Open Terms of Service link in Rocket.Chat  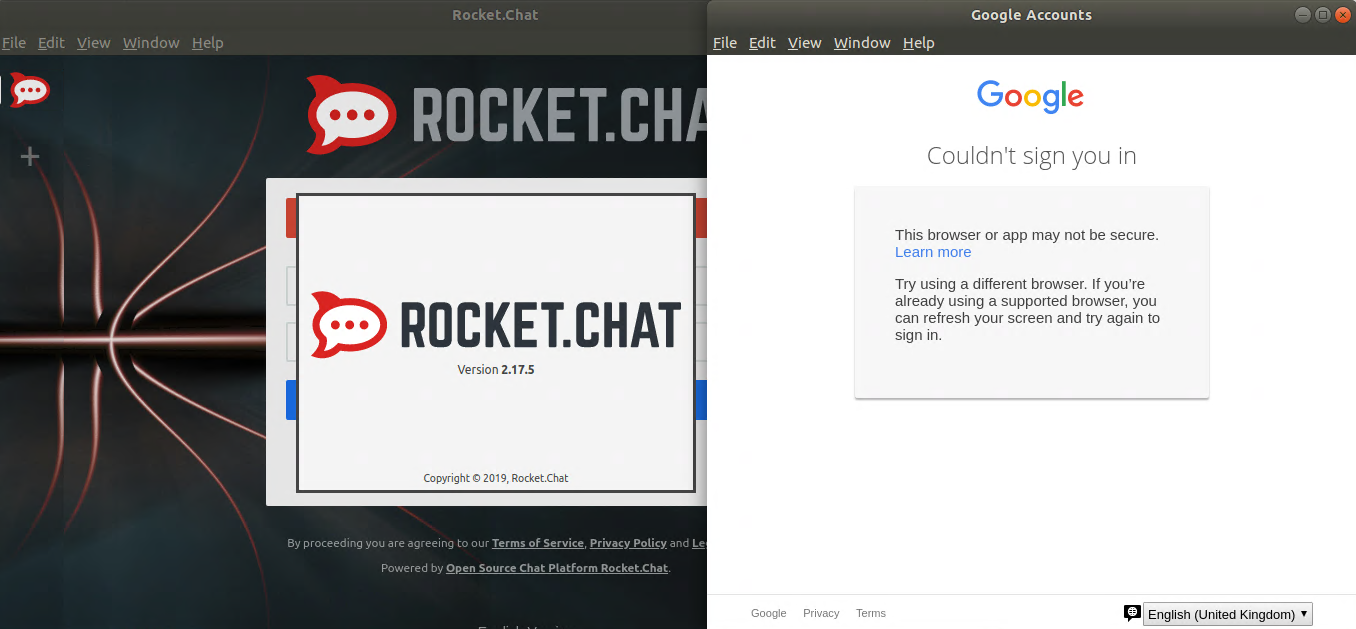538,543
